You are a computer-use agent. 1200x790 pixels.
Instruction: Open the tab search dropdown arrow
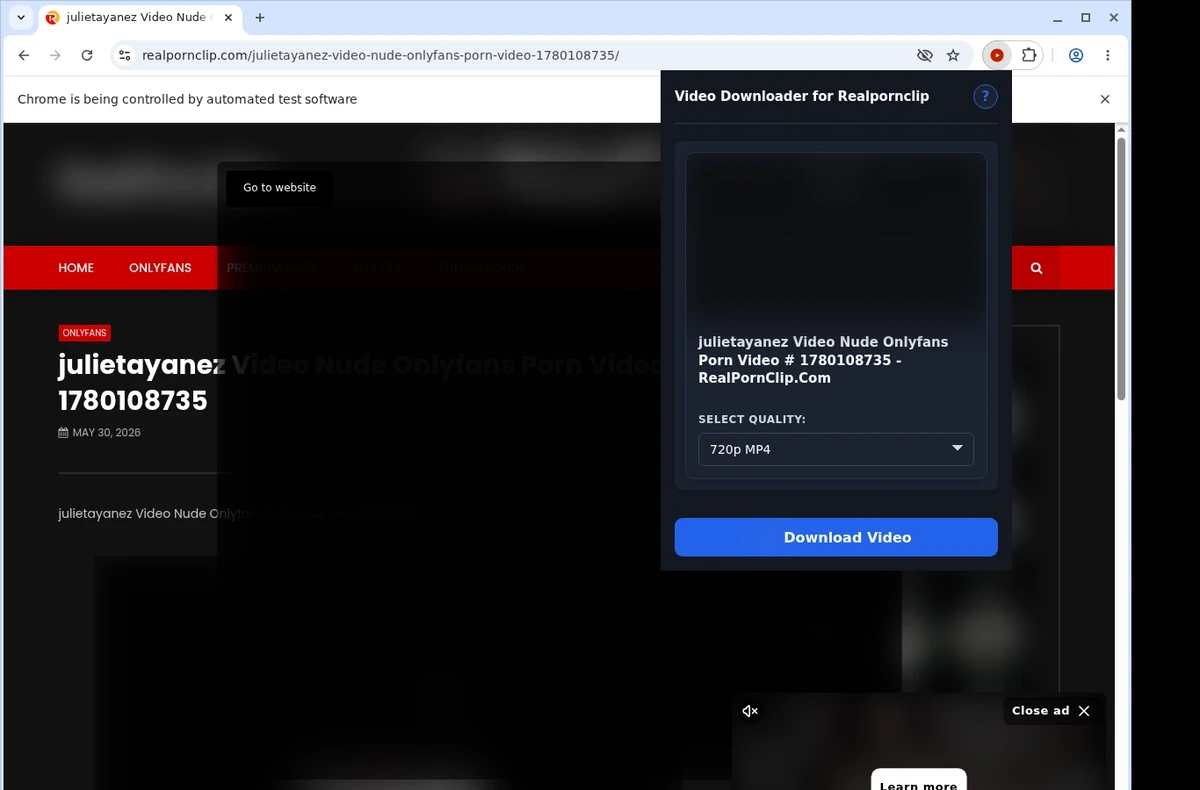coord(21,18)
